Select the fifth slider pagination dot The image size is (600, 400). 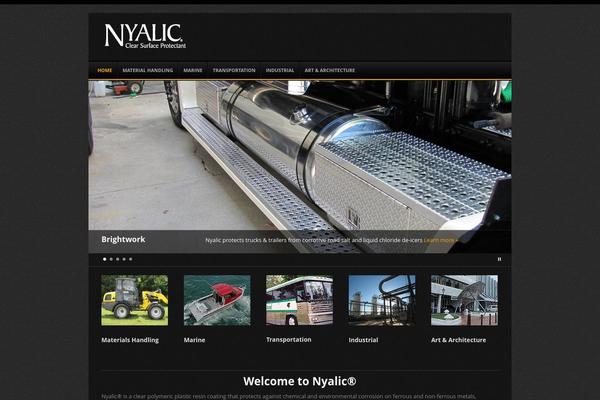(130, 259)
